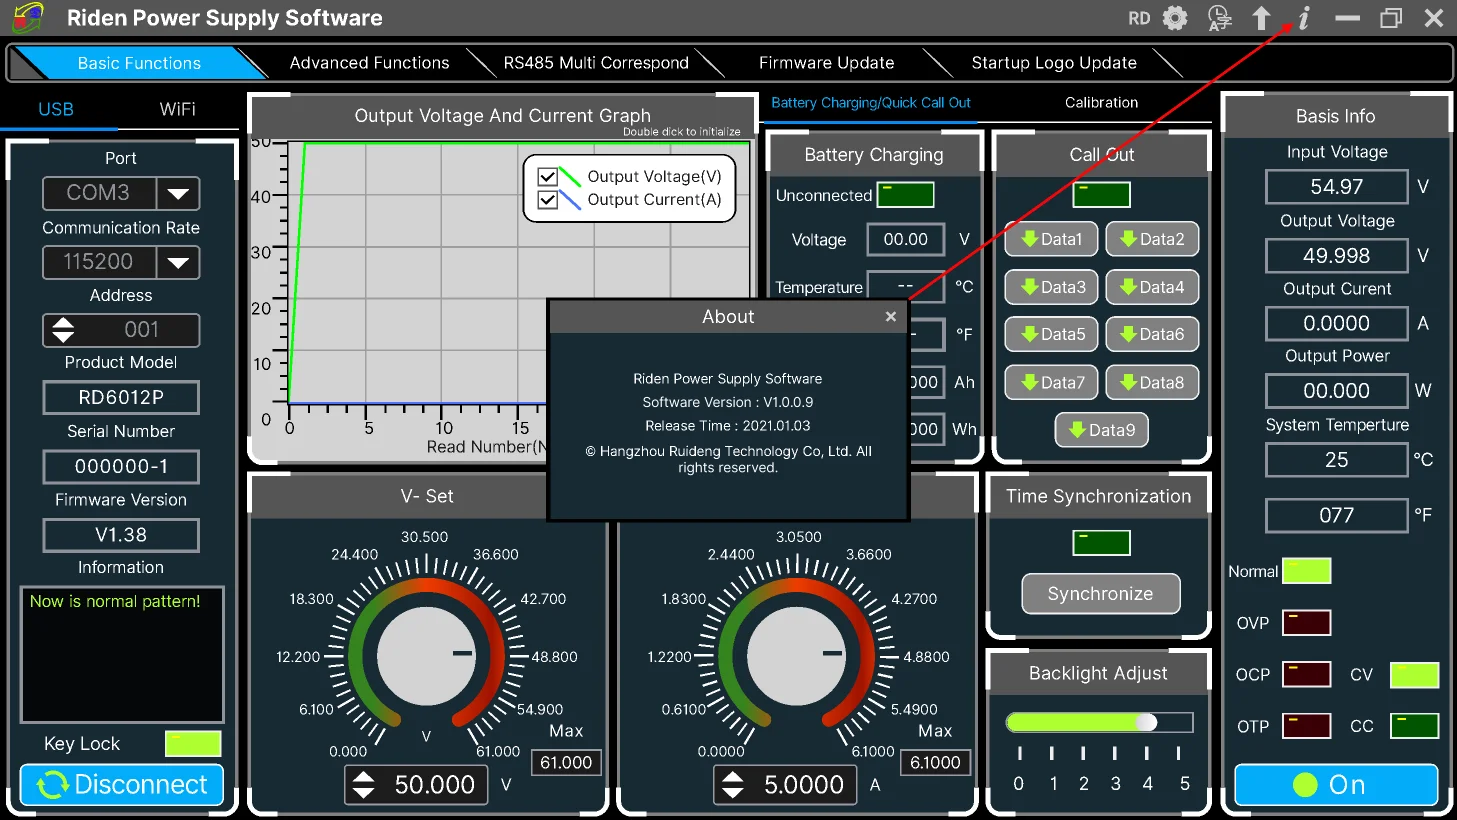
Task: Open the settings gear icon in title bar
Action: point(1176,18)
